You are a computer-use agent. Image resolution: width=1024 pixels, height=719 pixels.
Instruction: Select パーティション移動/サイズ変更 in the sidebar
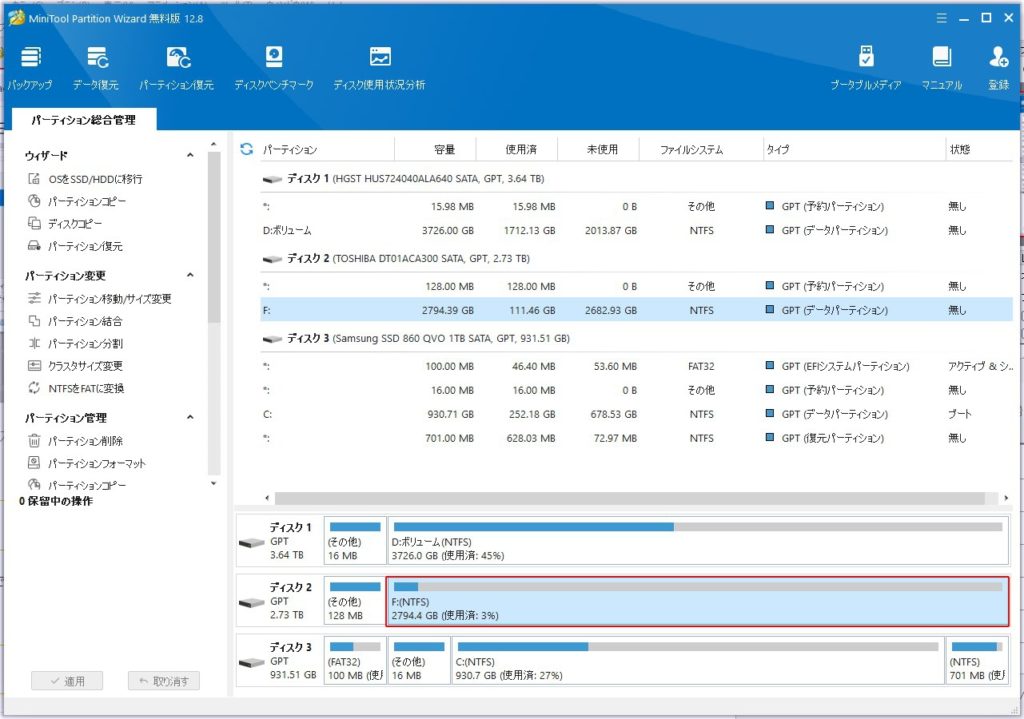point(110,299)
